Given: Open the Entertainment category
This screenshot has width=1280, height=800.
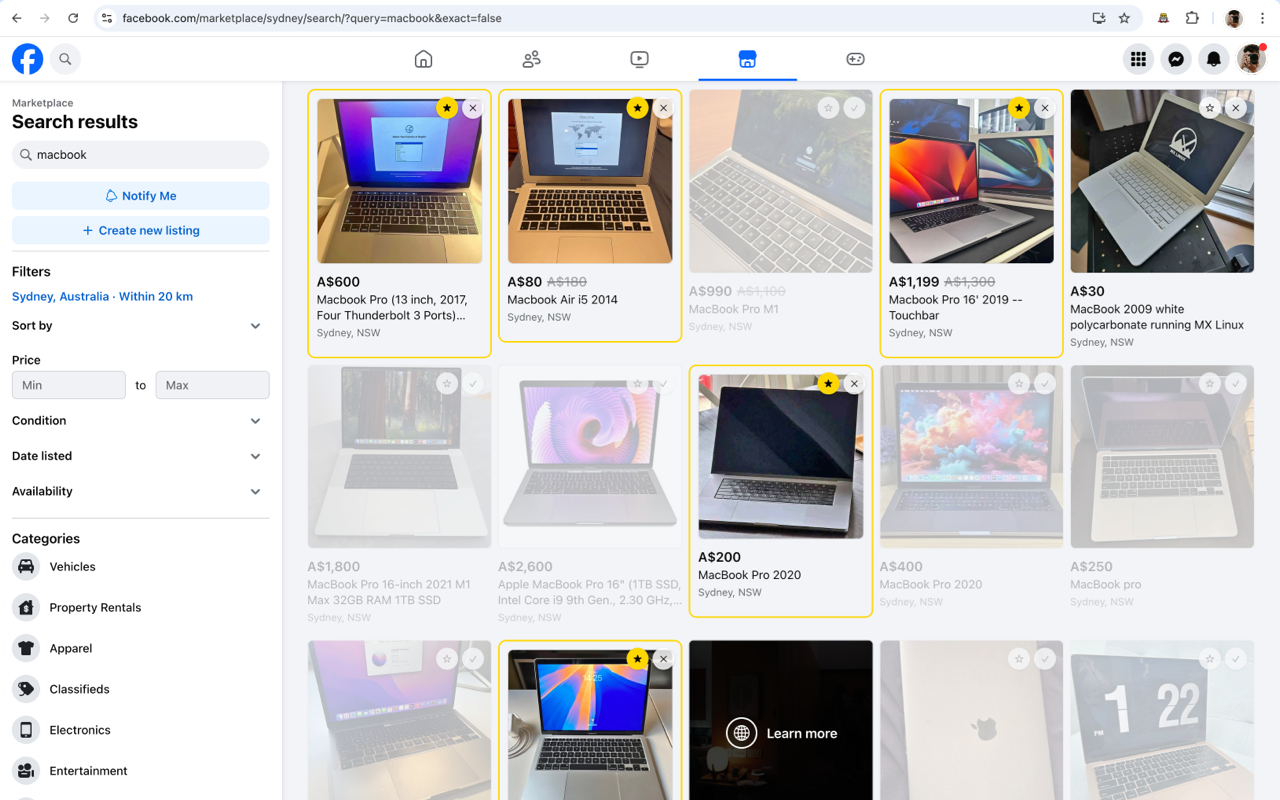Looking at the screenshot, I should click(x=141, y=771).
